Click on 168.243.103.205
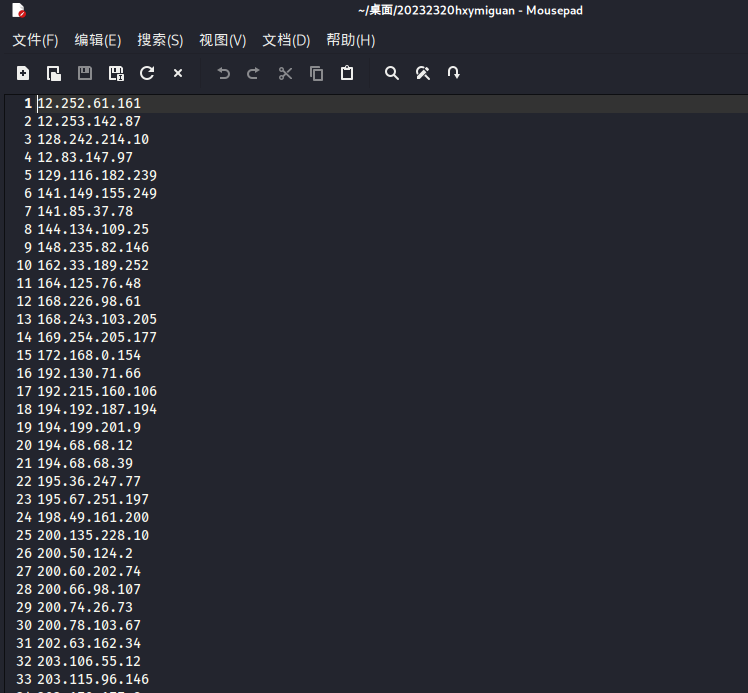This screenshot has height=693, width=748. point(97,320)
